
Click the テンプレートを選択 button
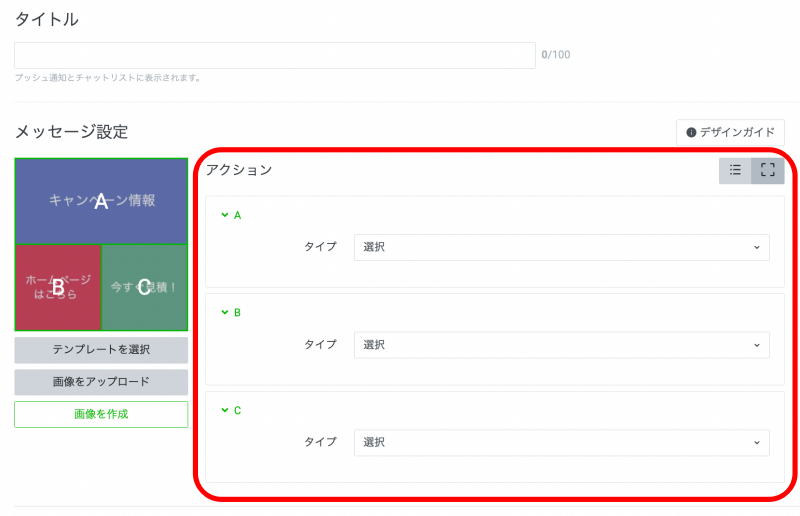tap(101, 350)
